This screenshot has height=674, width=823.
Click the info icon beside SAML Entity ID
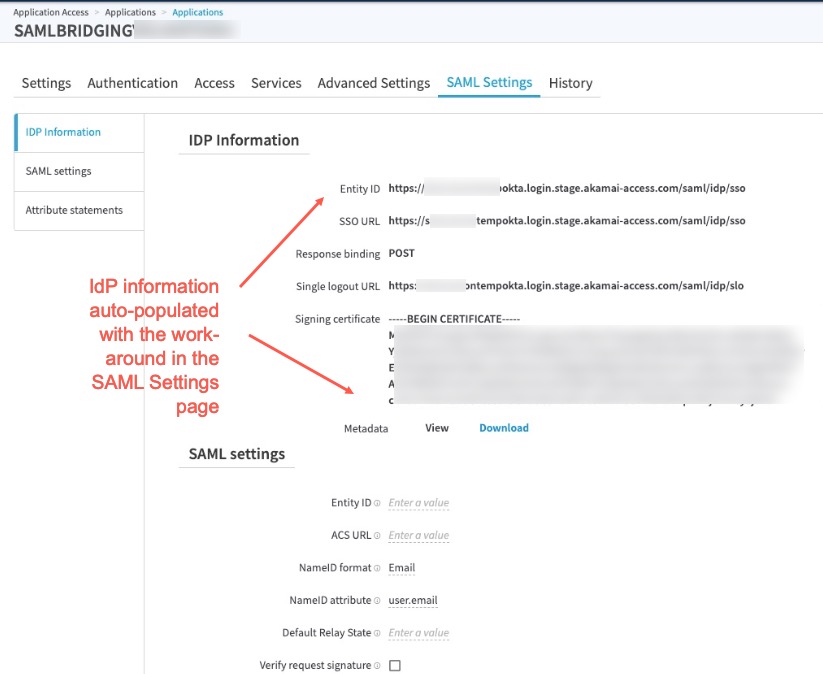pyautogui.click(x=377, y=503)
